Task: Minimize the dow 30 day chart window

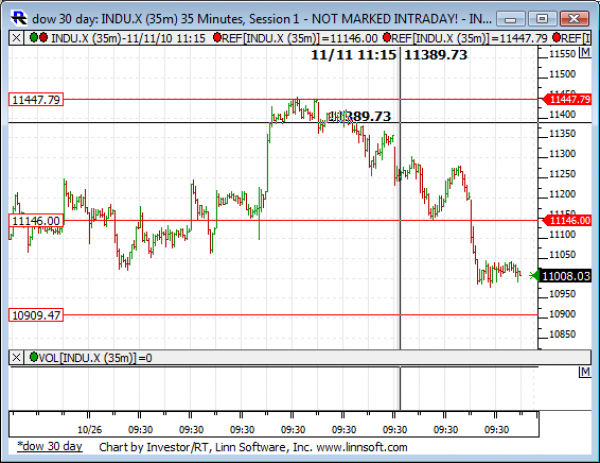Action: pos(511,18)
